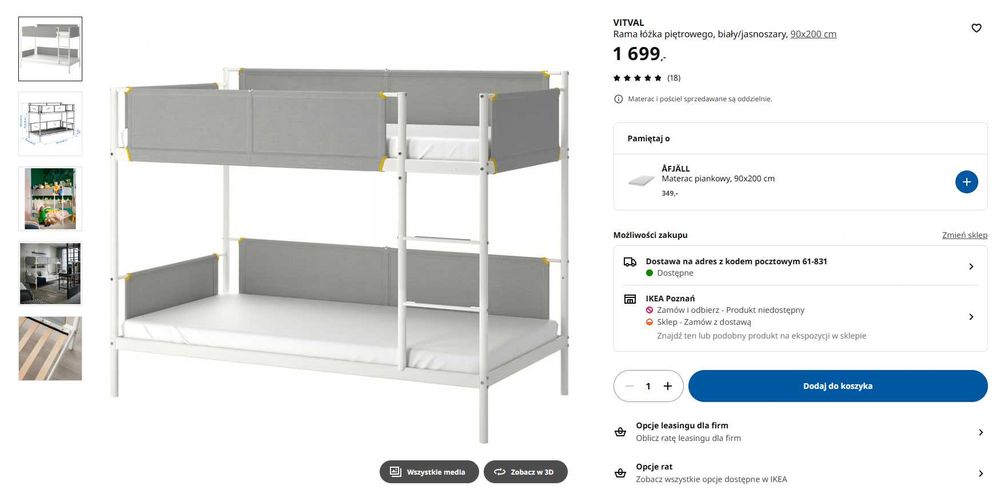Viewport: 1000px width, 497px height.
Task: Click Dodaj do koszyka button
Action: [837, 386]
